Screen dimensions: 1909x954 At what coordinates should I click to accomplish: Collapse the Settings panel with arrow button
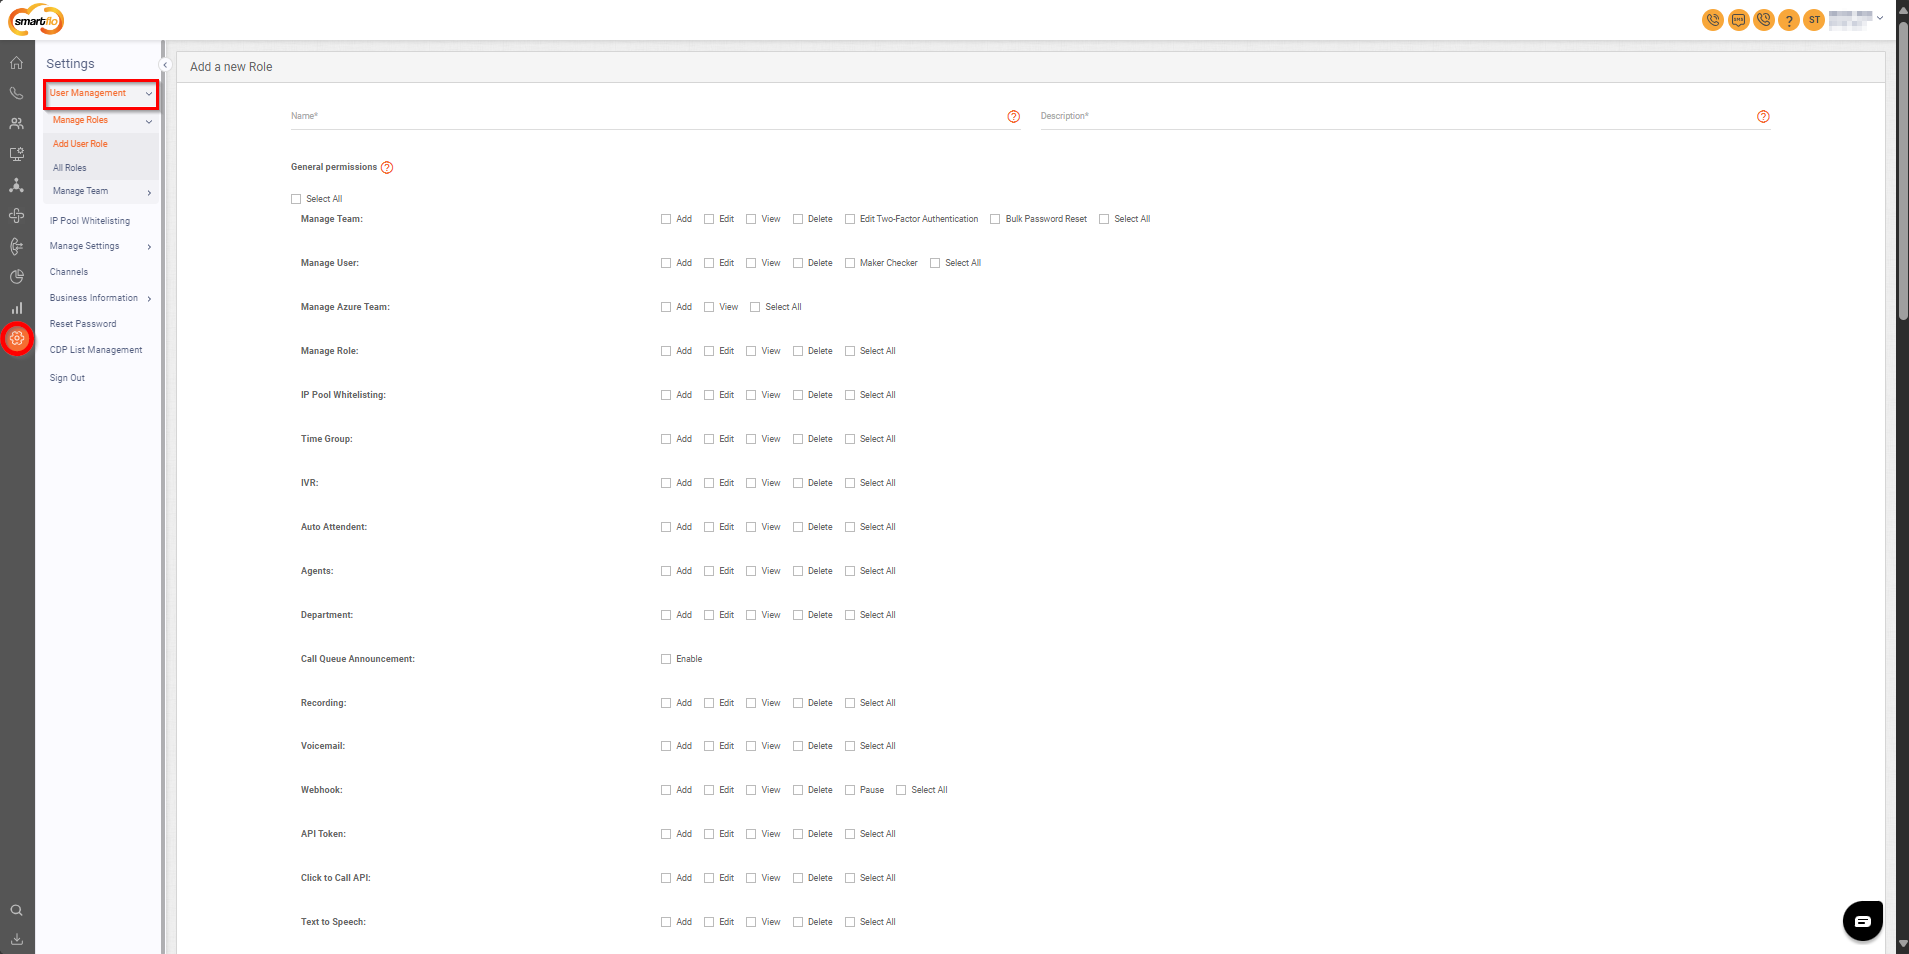click(165, 65)
